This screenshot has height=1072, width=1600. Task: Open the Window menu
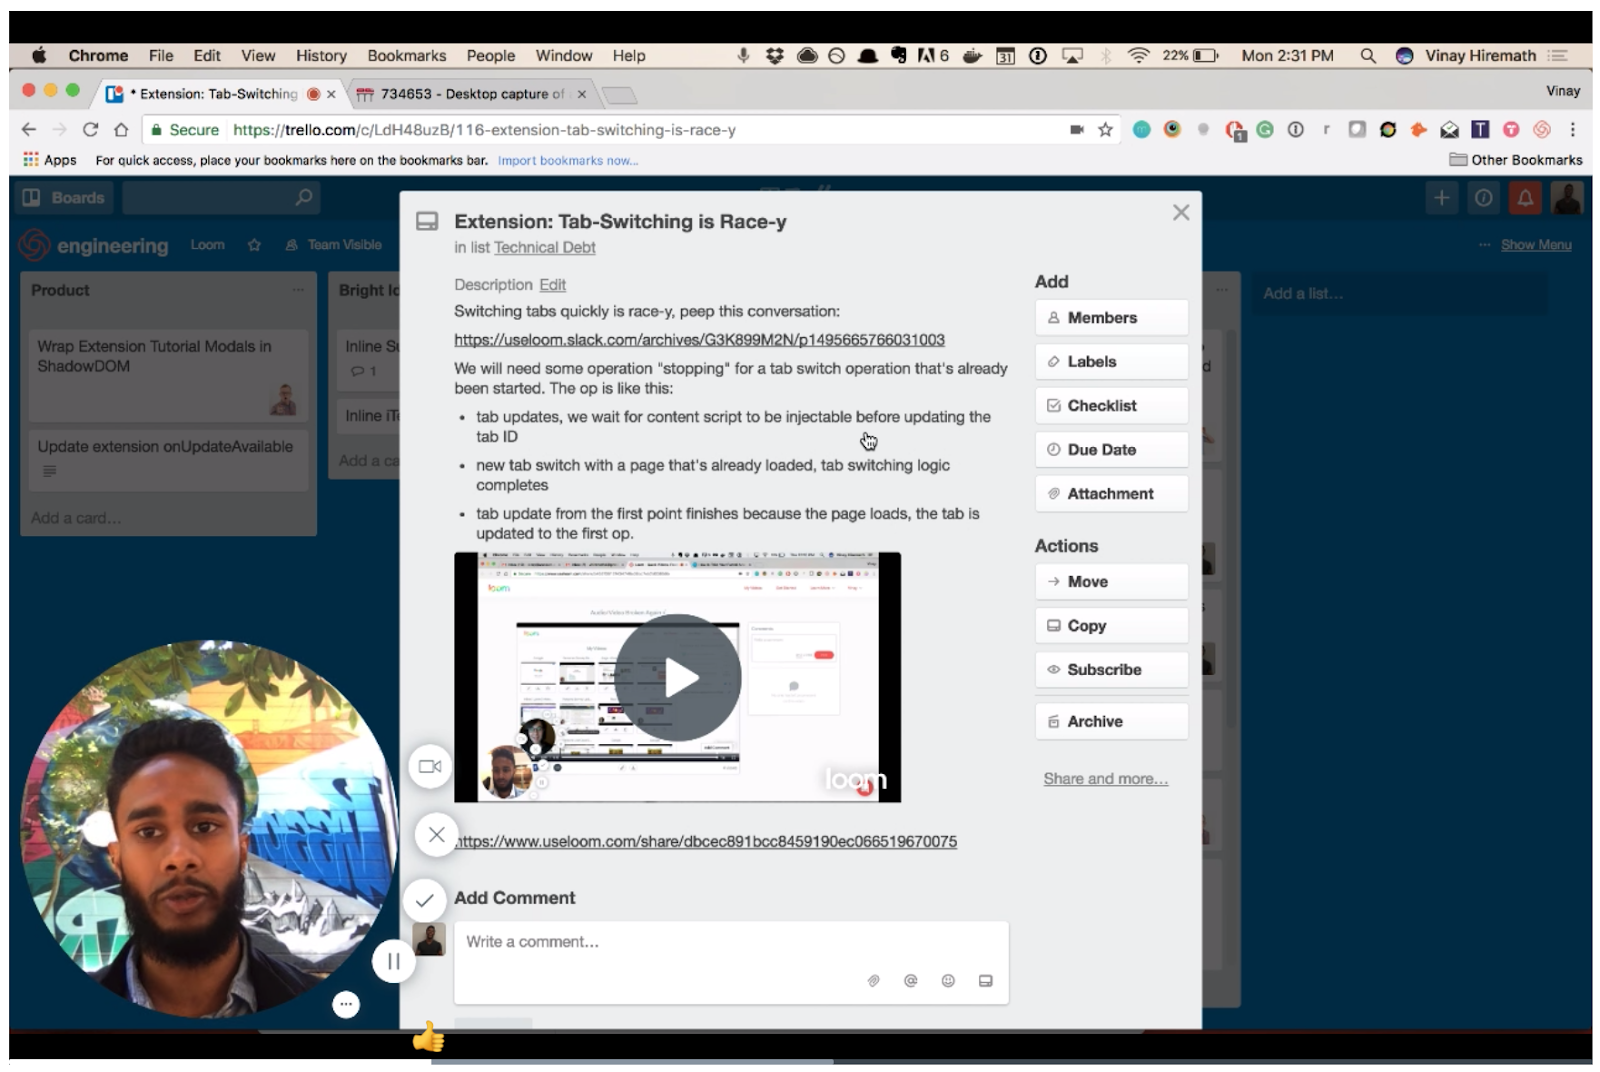coord(563,56)
